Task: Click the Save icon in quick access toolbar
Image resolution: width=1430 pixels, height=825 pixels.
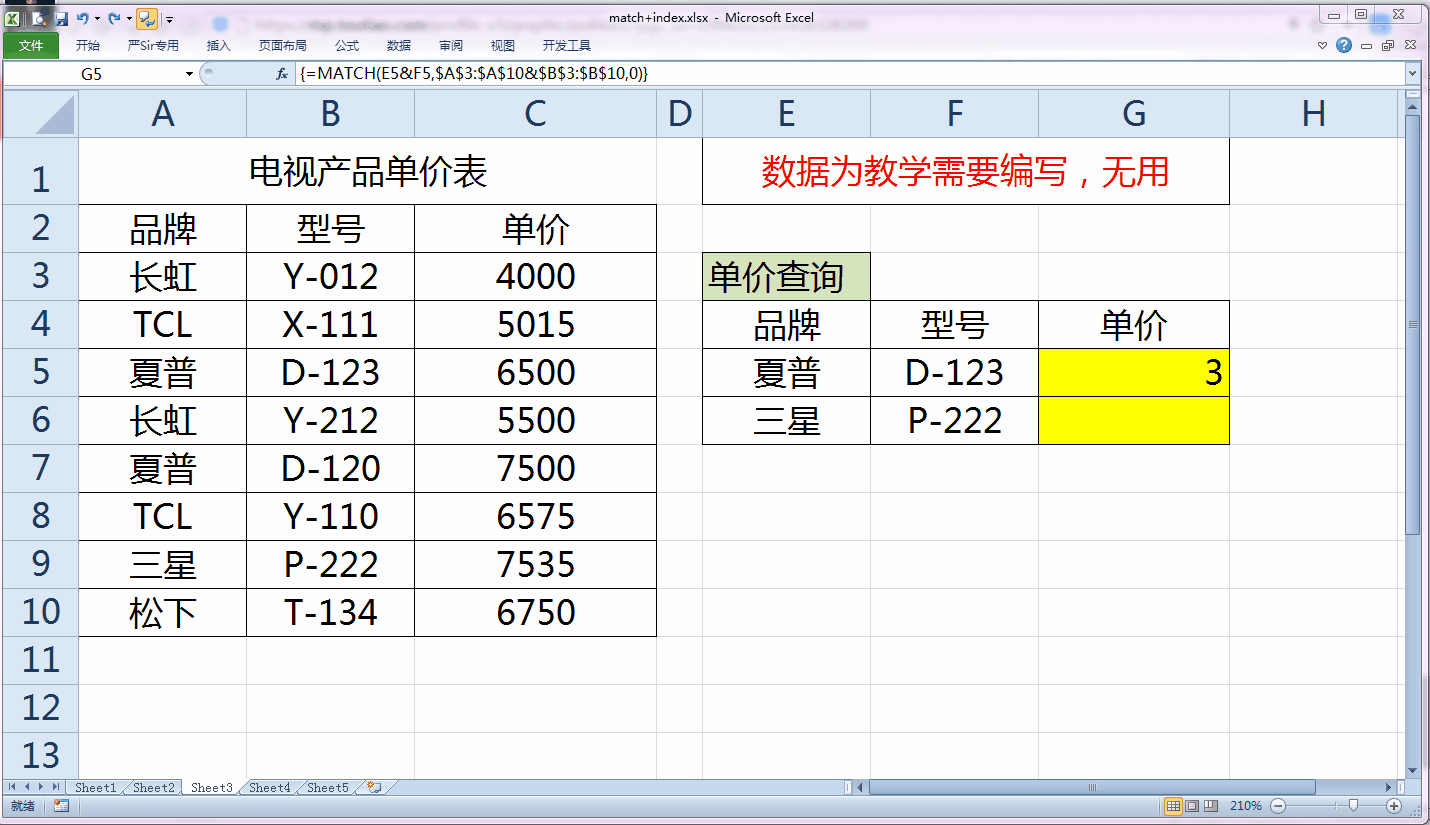Action: pyautogui.click(x=62, y=19)
